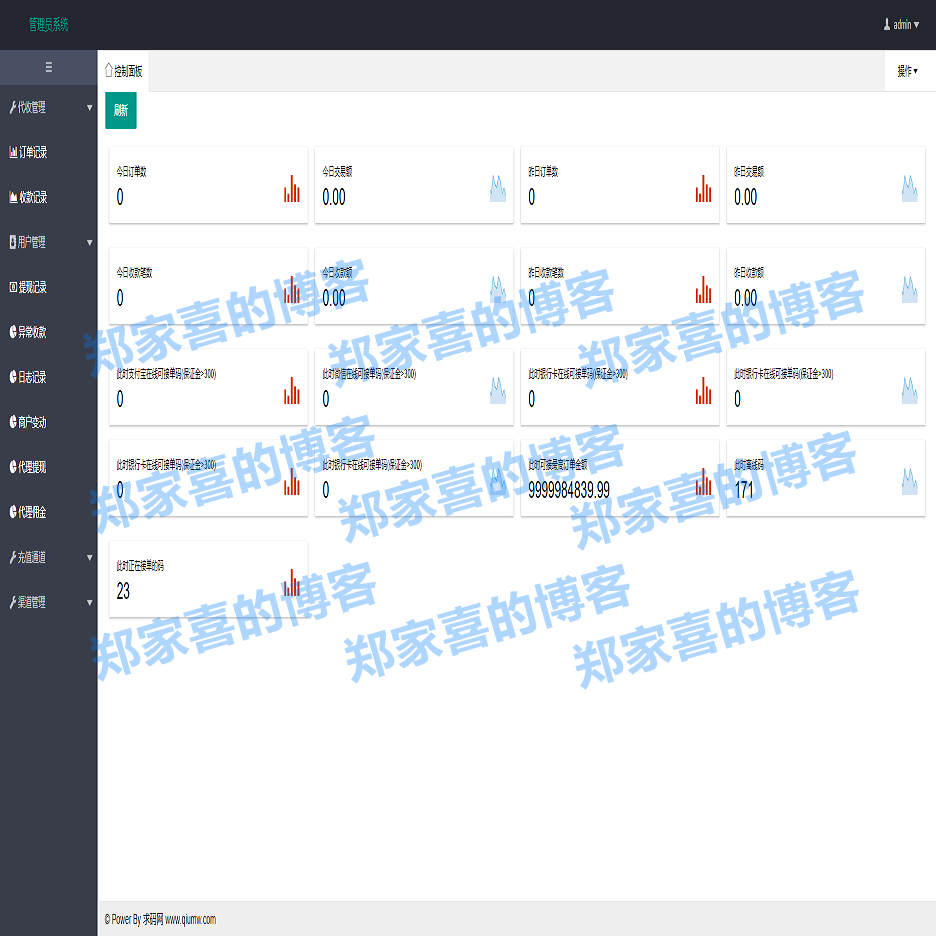Image resolution: width=936 pixels, height=936 pixels.
Task: Click the home icon on 控制面板 tab
Action: (109, 70)
